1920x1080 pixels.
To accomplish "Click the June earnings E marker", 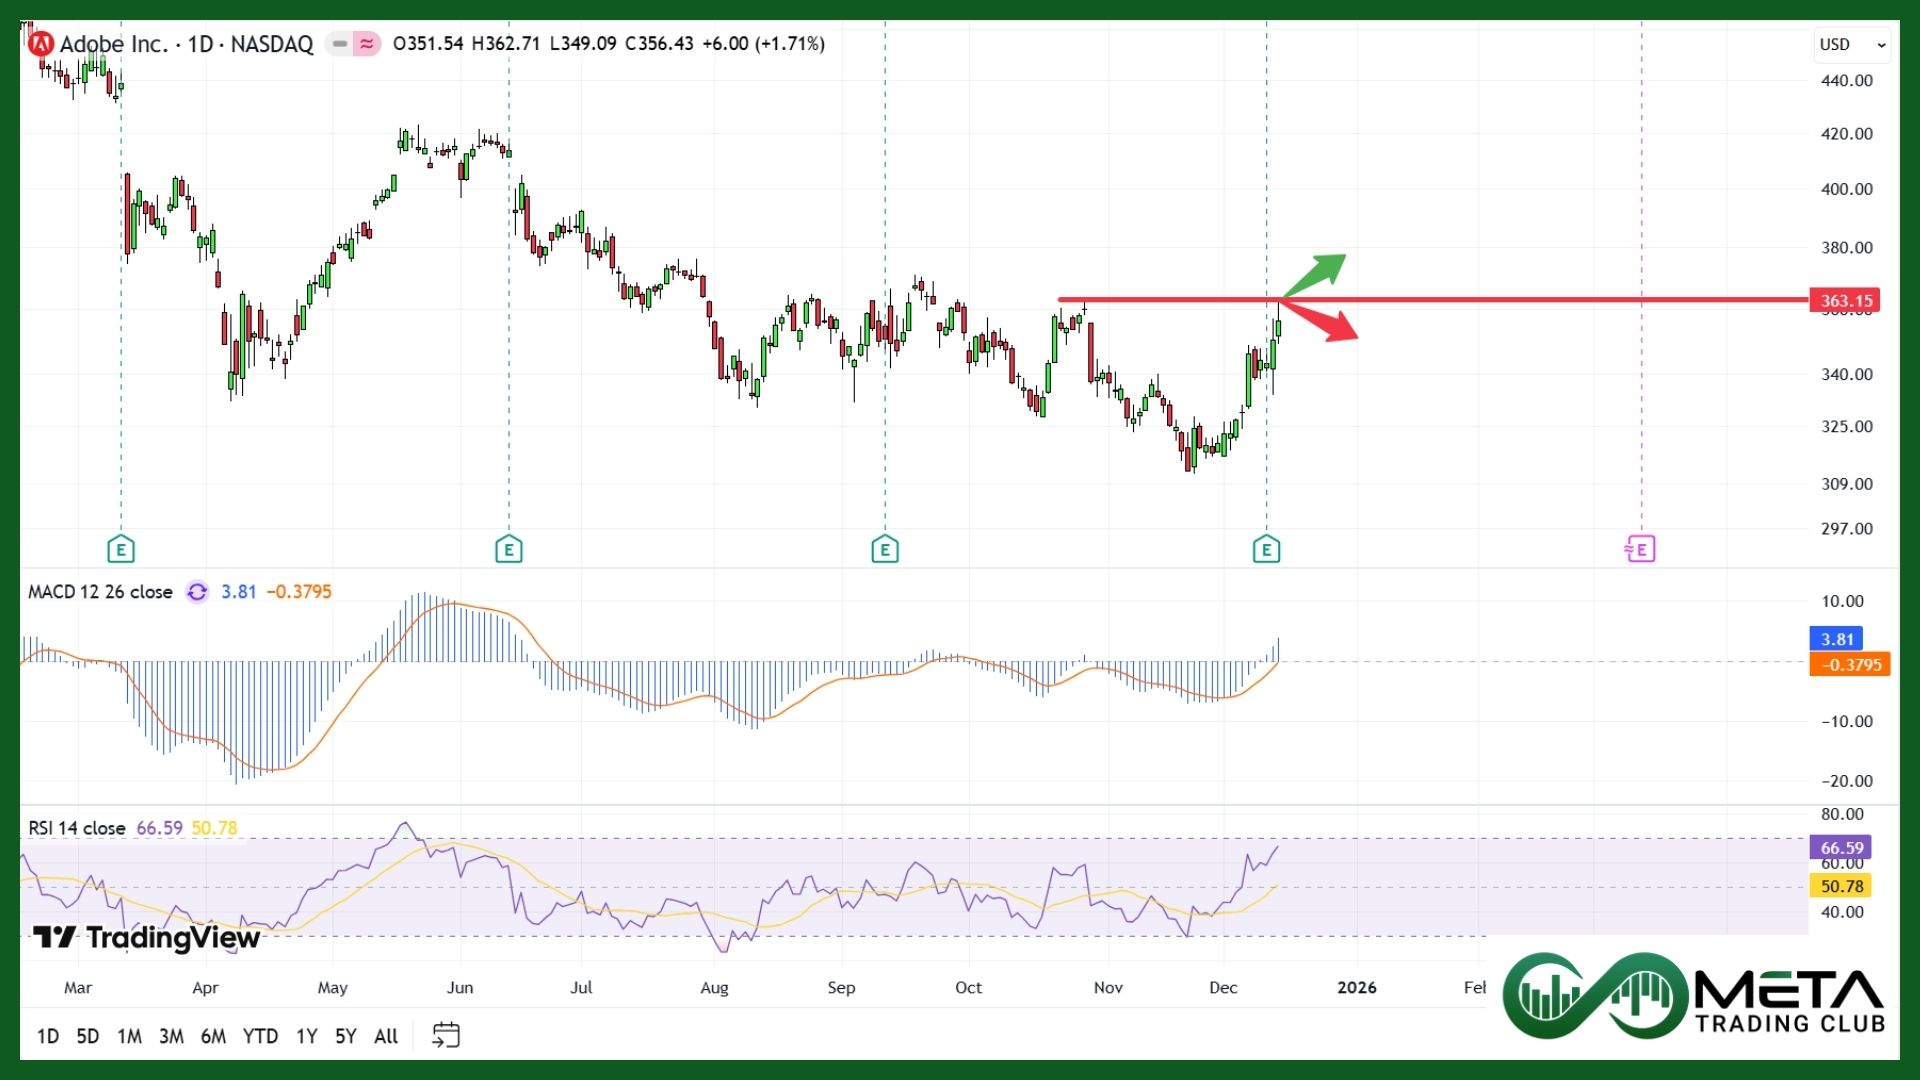I will tap(508, 549).
